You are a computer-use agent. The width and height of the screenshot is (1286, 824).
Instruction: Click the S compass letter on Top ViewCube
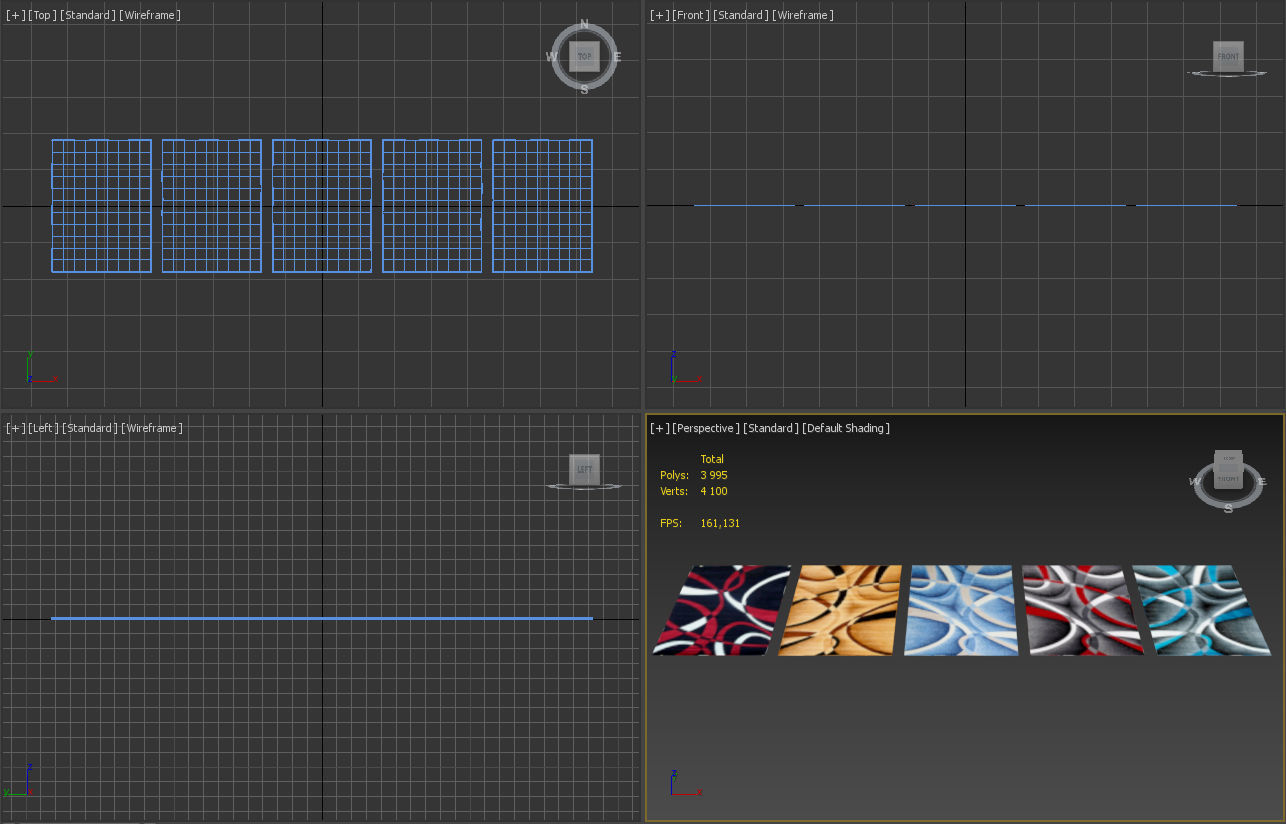(584, 89)
